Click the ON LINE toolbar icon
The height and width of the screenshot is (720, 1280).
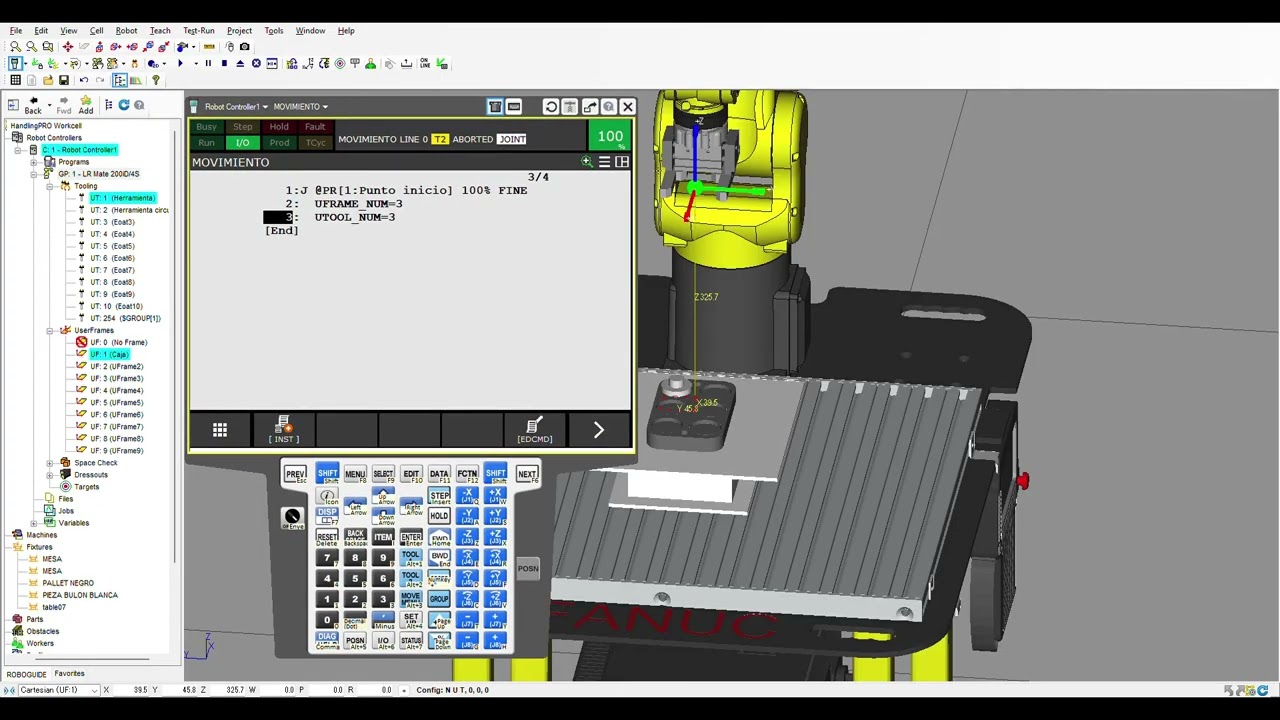[x=425, y=64]
